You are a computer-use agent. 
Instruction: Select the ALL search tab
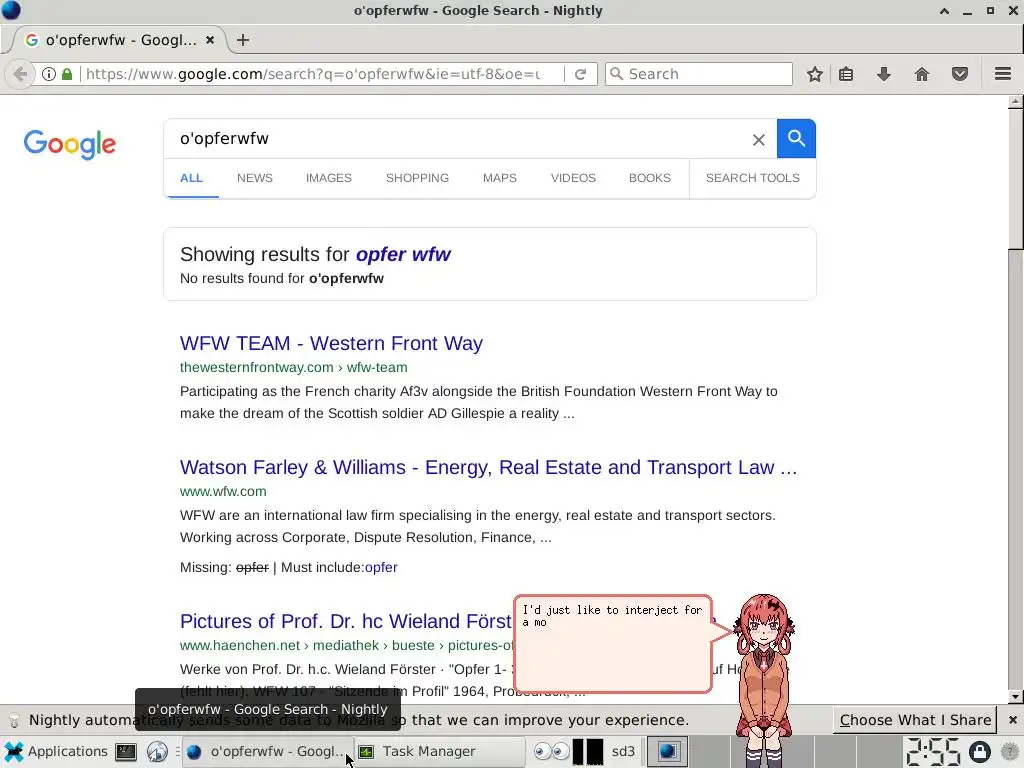coord(191,178)
